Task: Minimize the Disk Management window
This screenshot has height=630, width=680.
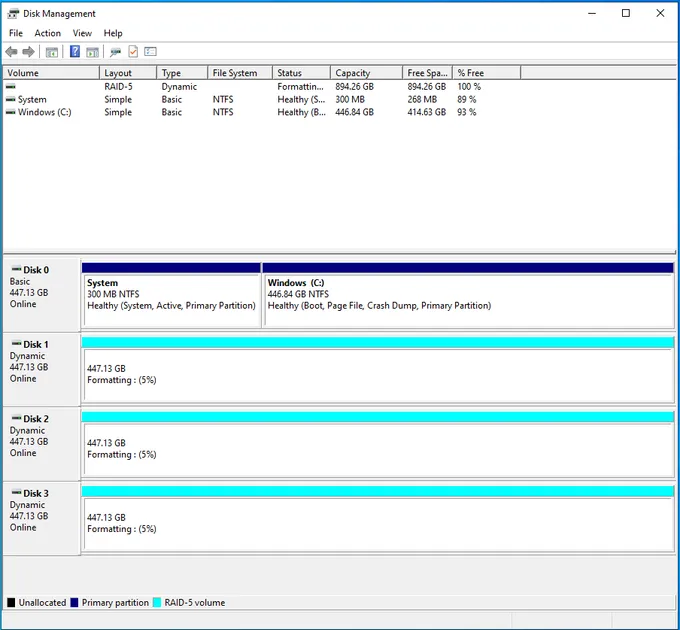Action: point(592,13)
